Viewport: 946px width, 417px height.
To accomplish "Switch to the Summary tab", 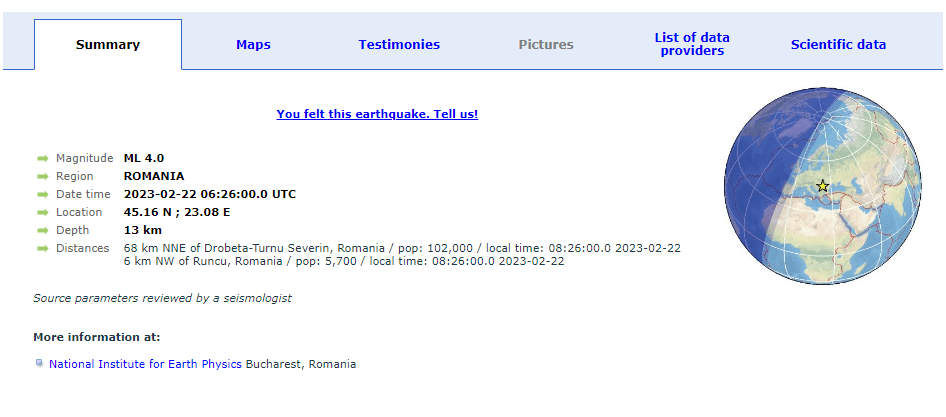I will coord(108,45).
